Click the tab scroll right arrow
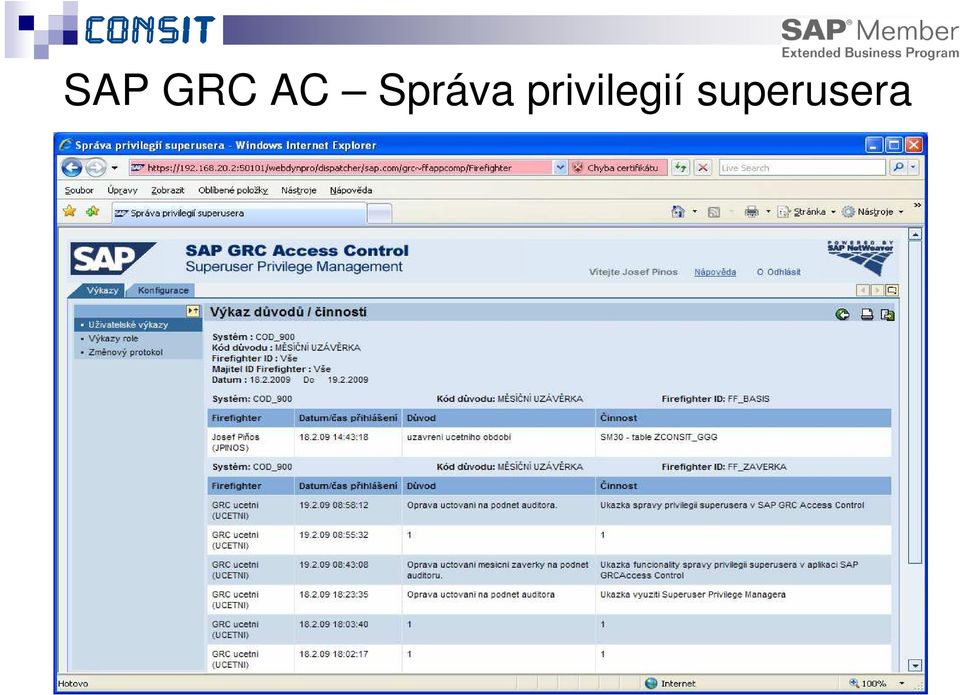 [x=877, y=290]
